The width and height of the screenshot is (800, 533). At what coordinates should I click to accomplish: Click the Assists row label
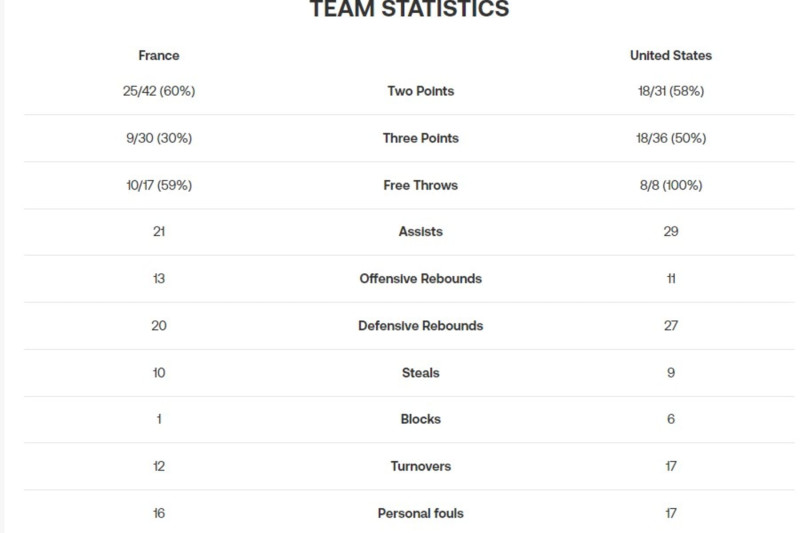[x=420, y=232]
